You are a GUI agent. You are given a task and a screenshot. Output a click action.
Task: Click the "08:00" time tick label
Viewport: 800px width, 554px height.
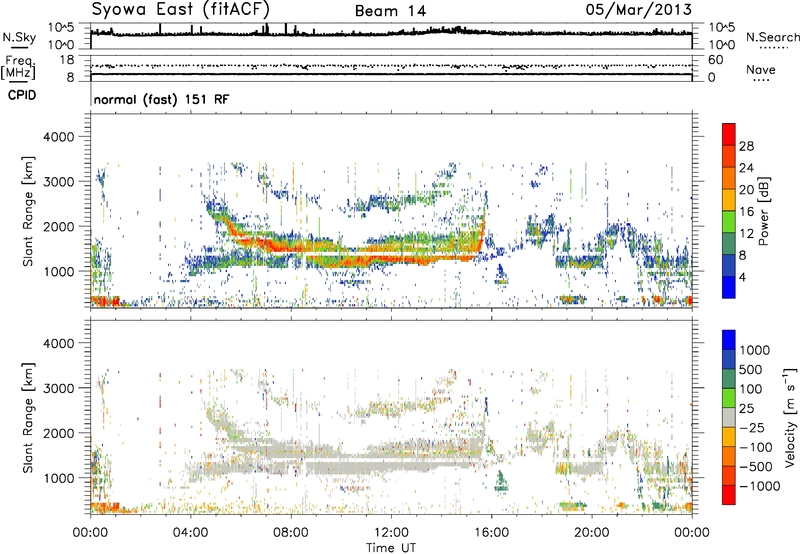click(291, 533)
